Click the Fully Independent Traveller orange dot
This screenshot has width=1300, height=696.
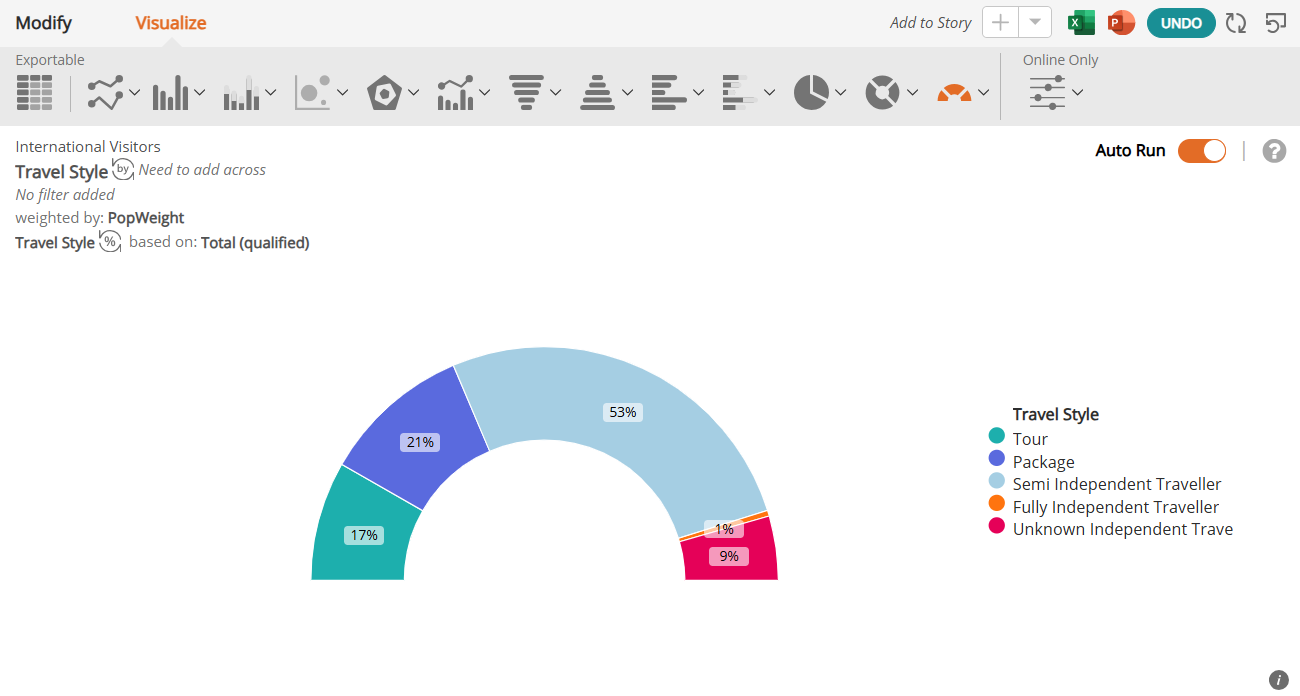click(x=996, y=503)
